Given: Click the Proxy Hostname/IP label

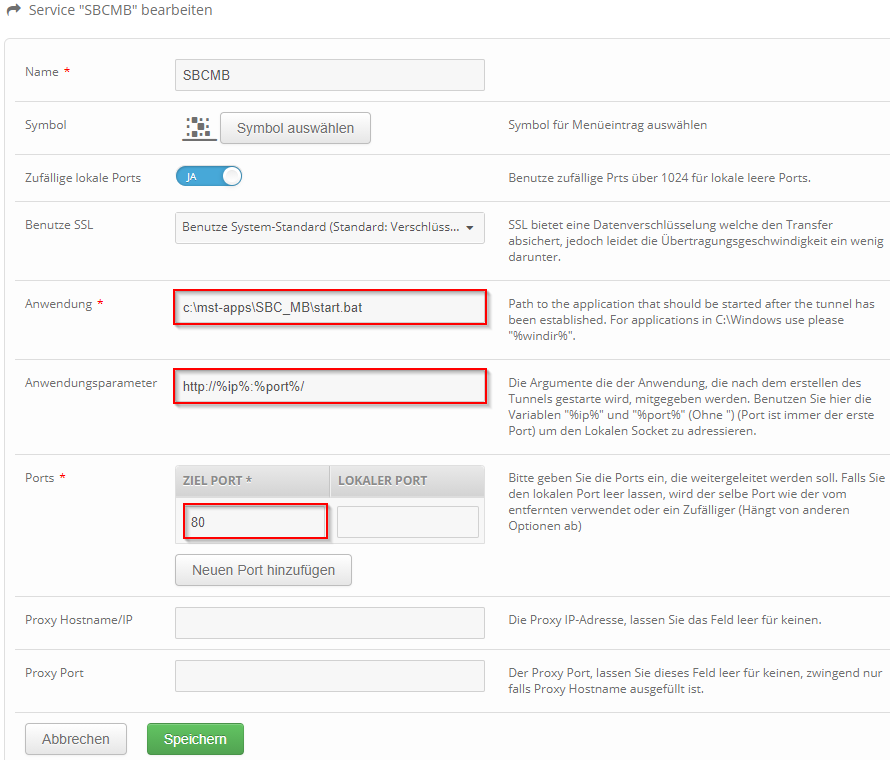Looking at the screenshot, I should 79,620.
